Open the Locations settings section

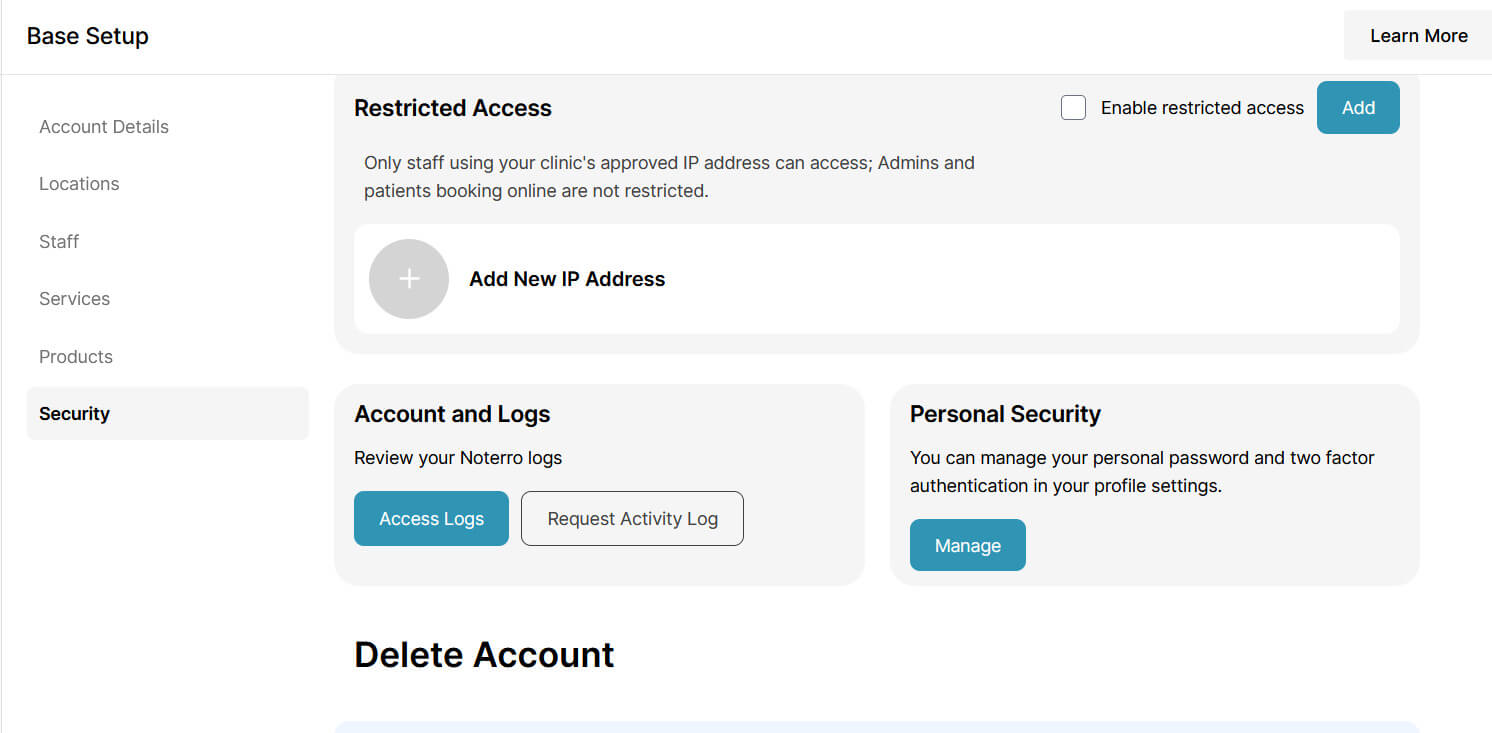[x=79, y=183]
